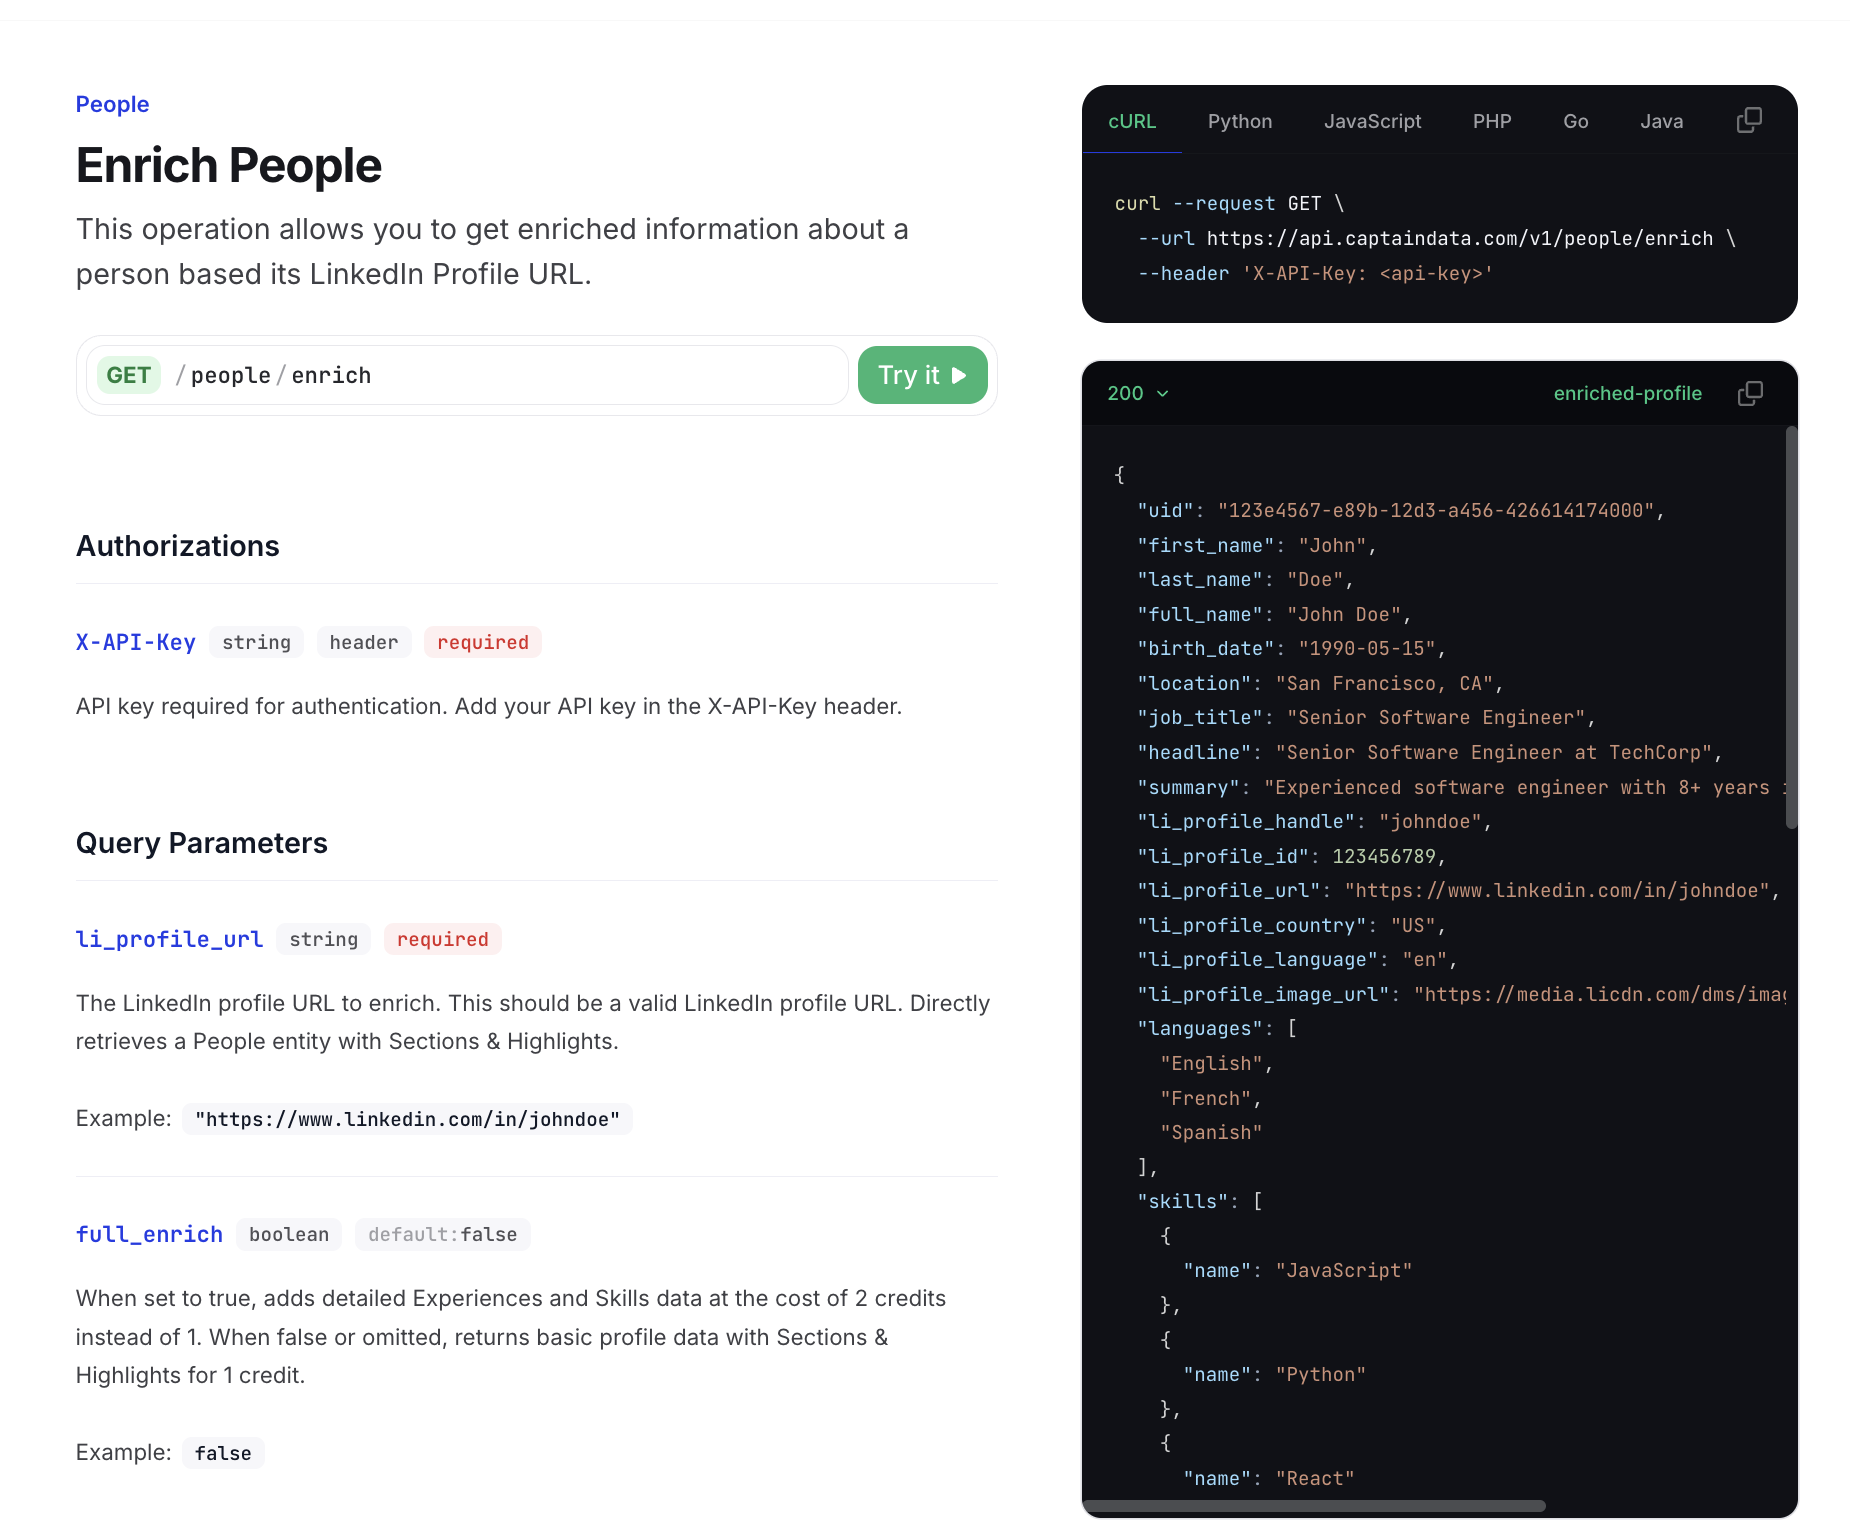Click the full_enrich parameter name
This screenshot has height=1540, width=1850.
pos(149,1234)
